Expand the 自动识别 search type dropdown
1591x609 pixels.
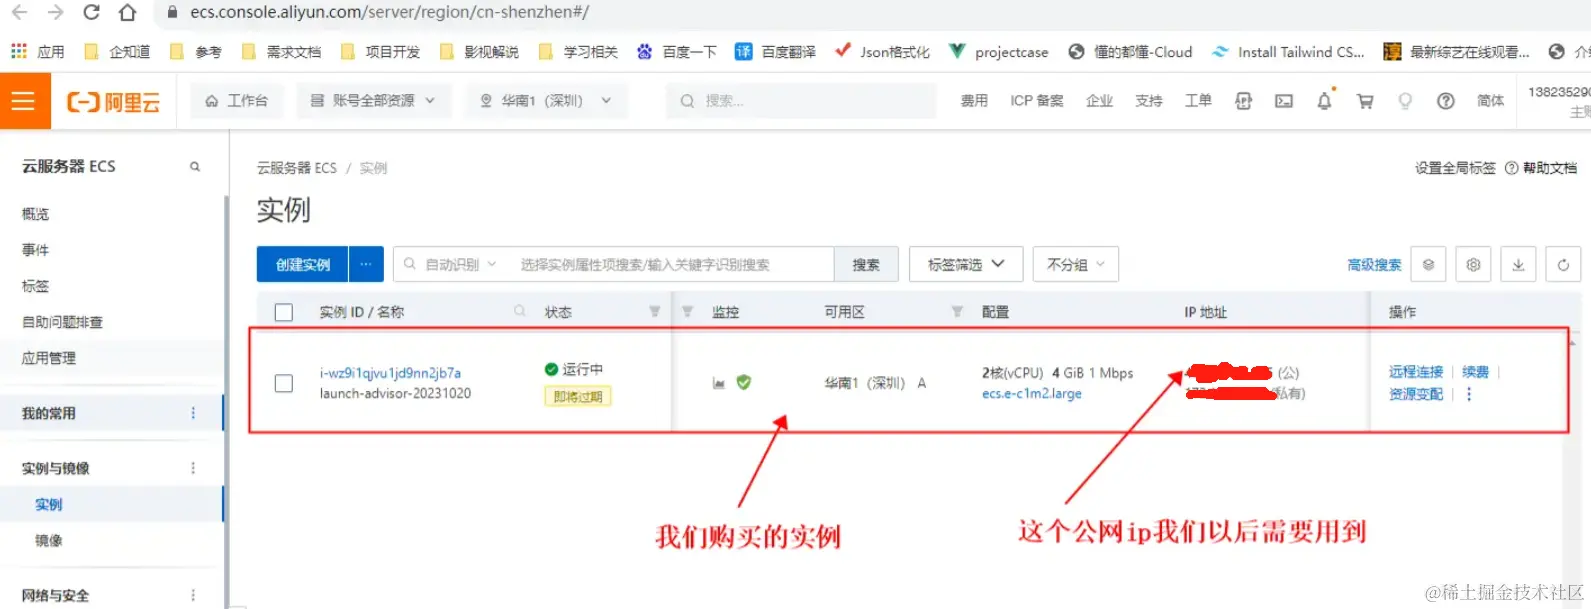(x=451, y=264)
